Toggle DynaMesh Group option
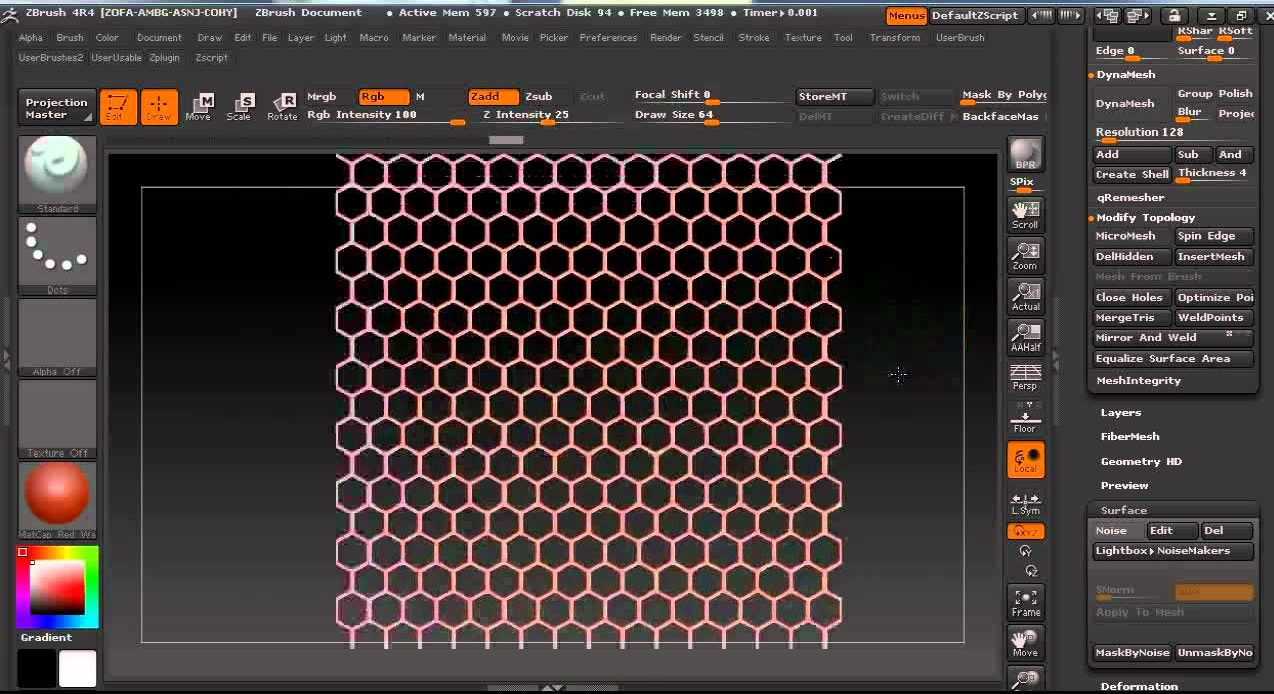The image size is (1274, 694). click(1194, 94)
